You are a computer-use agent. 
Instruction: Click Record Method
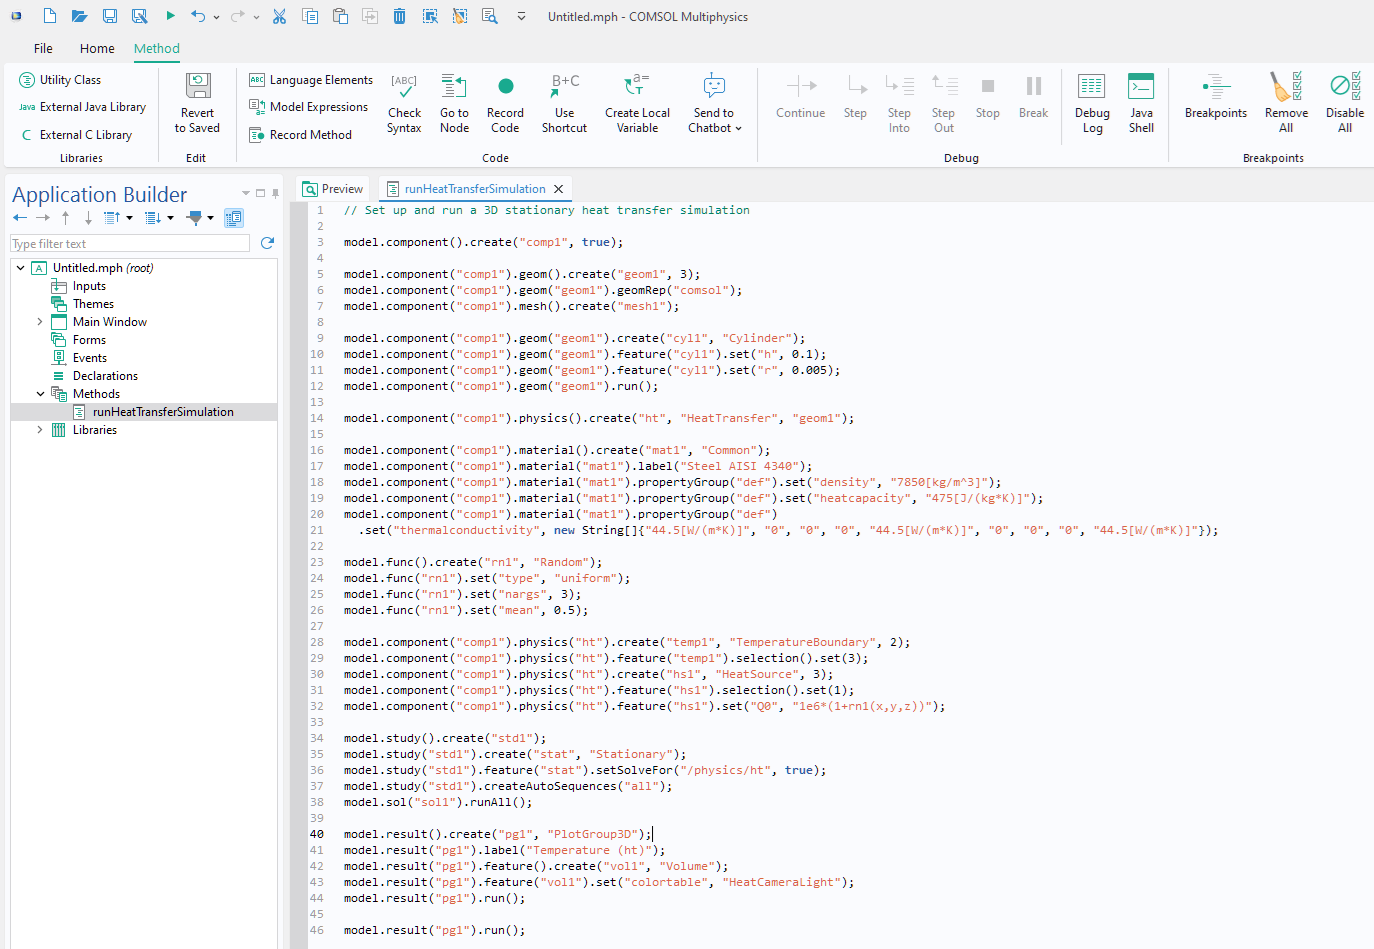(x=300, y=135)
